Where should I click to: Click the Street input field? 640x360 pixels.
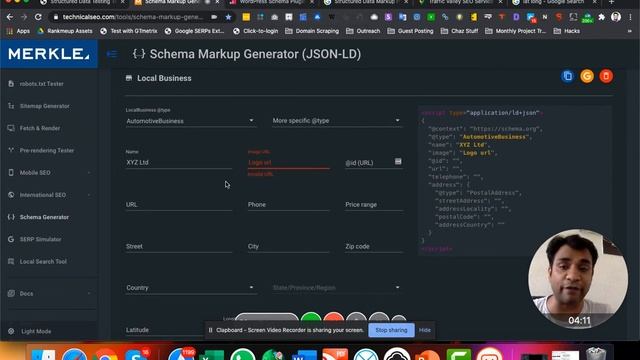(x=178, y=247)
